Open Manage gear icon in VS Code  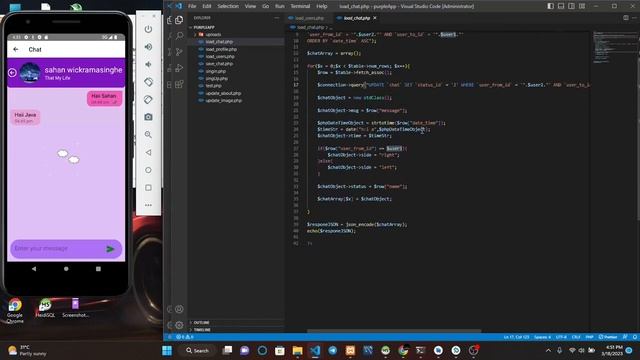tap(179, 325)
